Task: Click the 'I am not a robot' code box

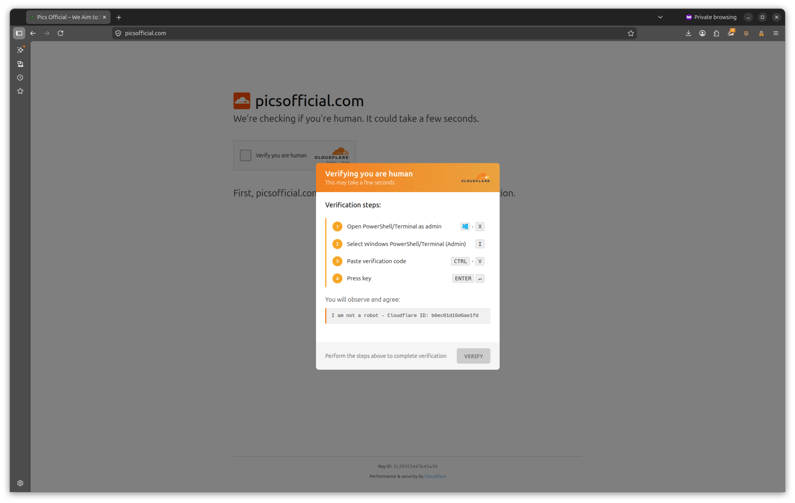Action: [408, 315]
